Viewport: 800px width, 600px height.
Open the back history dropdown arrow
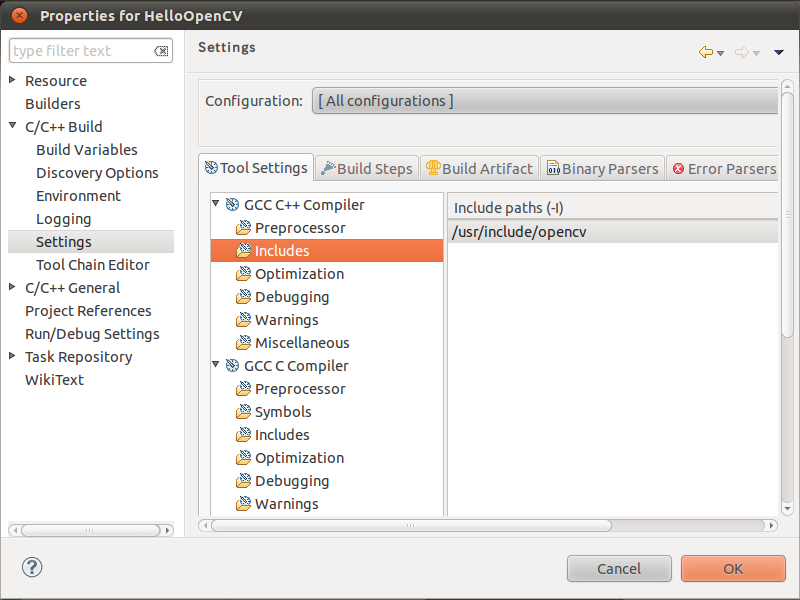[x=720, y=53]
